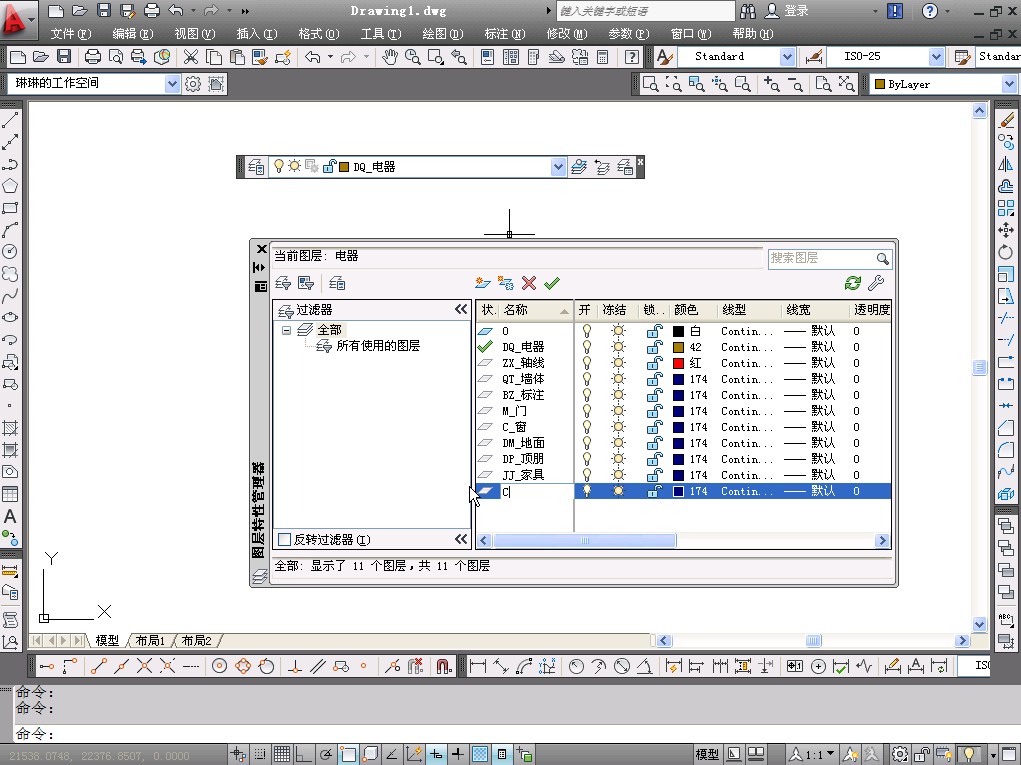Viewport: 1021px width, 765px height.
Task: Click the green Refresh icon in layer manager
Action: coord(852,284)
